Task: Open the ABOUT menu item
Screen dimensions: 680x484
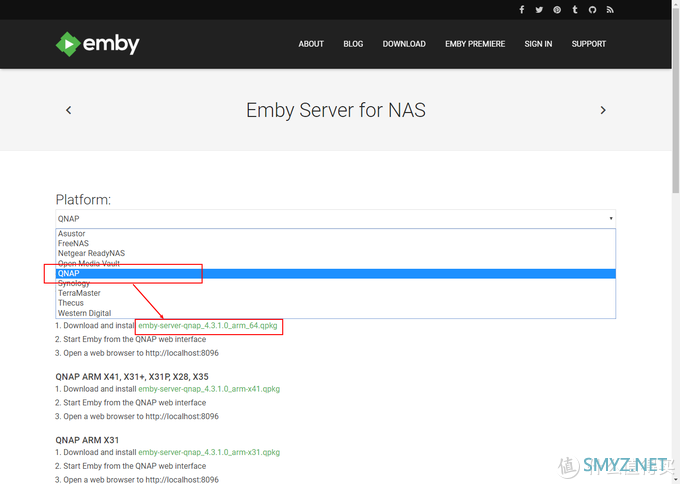Action: (311, 44)
